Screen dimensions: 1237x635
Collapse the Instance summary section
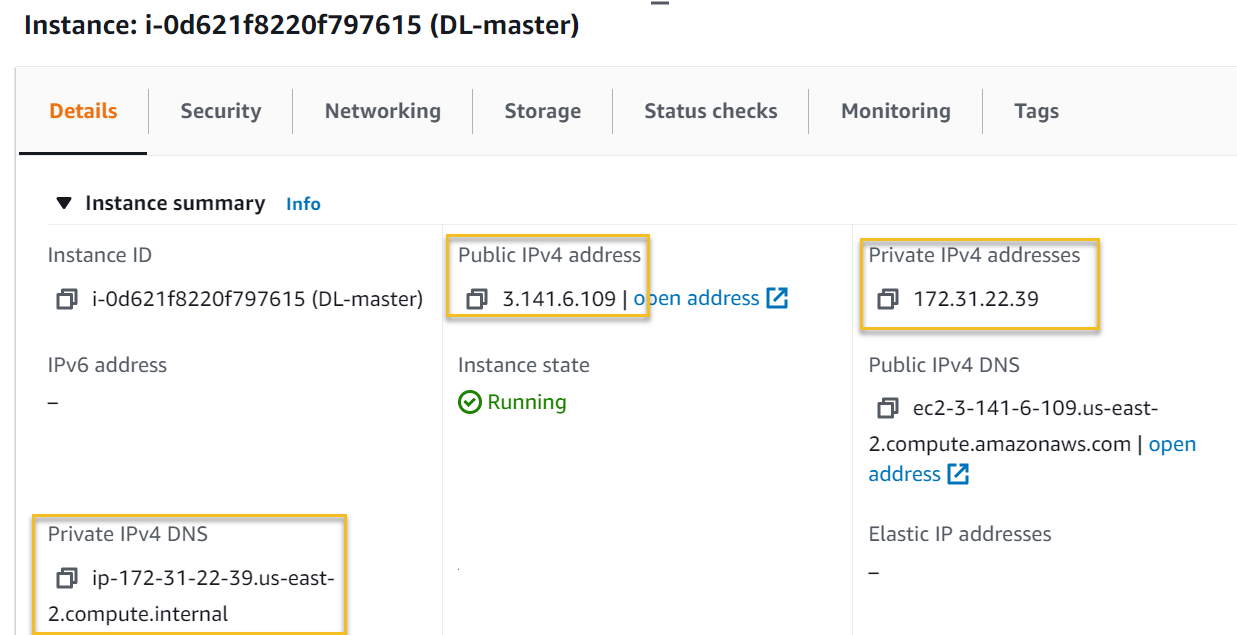click(64, 204)
